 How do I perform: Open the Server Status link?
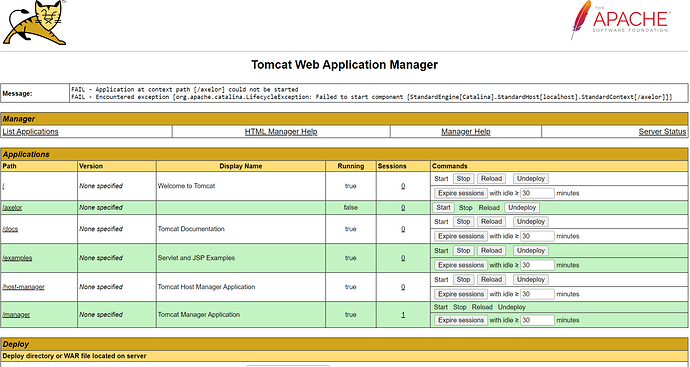(662, 132)
